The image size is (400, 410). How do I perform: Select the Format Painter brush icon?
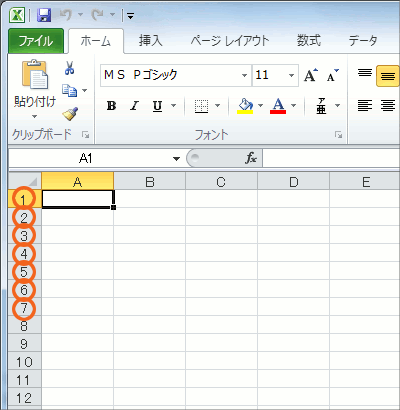coord(70,114)
